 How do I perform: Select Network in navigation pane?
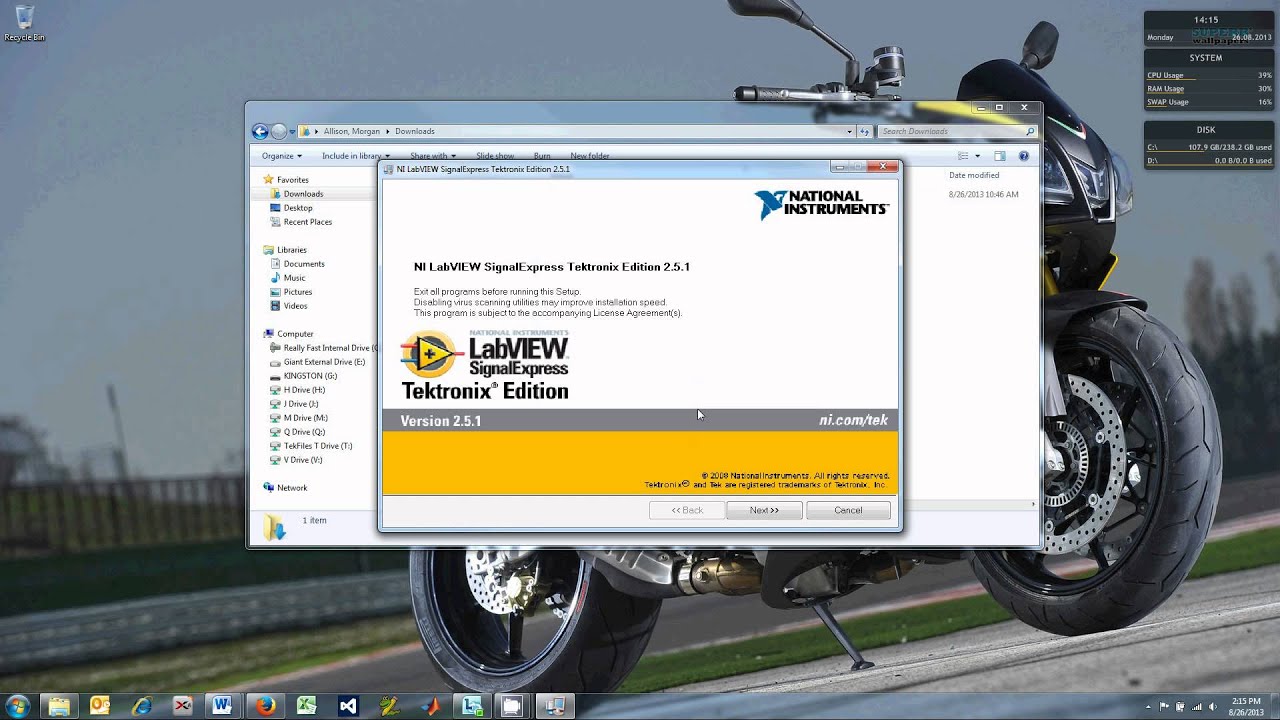285,488
